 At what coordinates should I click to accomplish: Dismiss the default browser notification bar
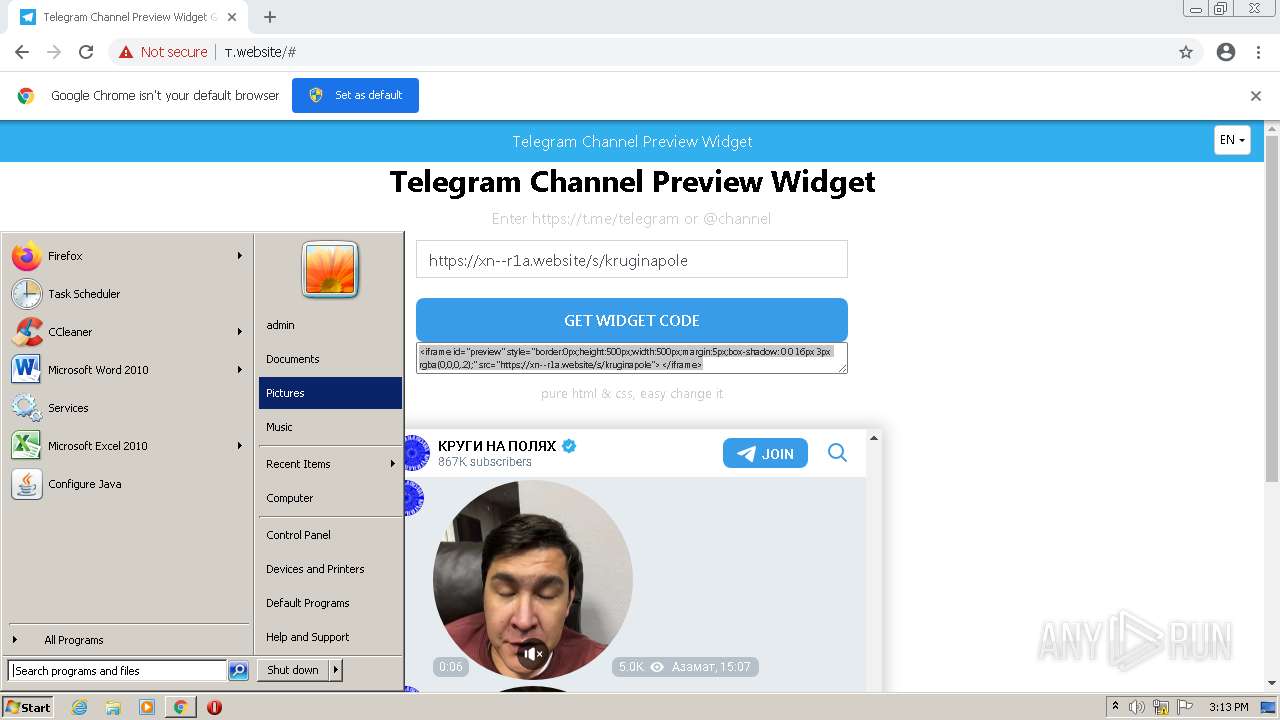(x=1256, y=96)
